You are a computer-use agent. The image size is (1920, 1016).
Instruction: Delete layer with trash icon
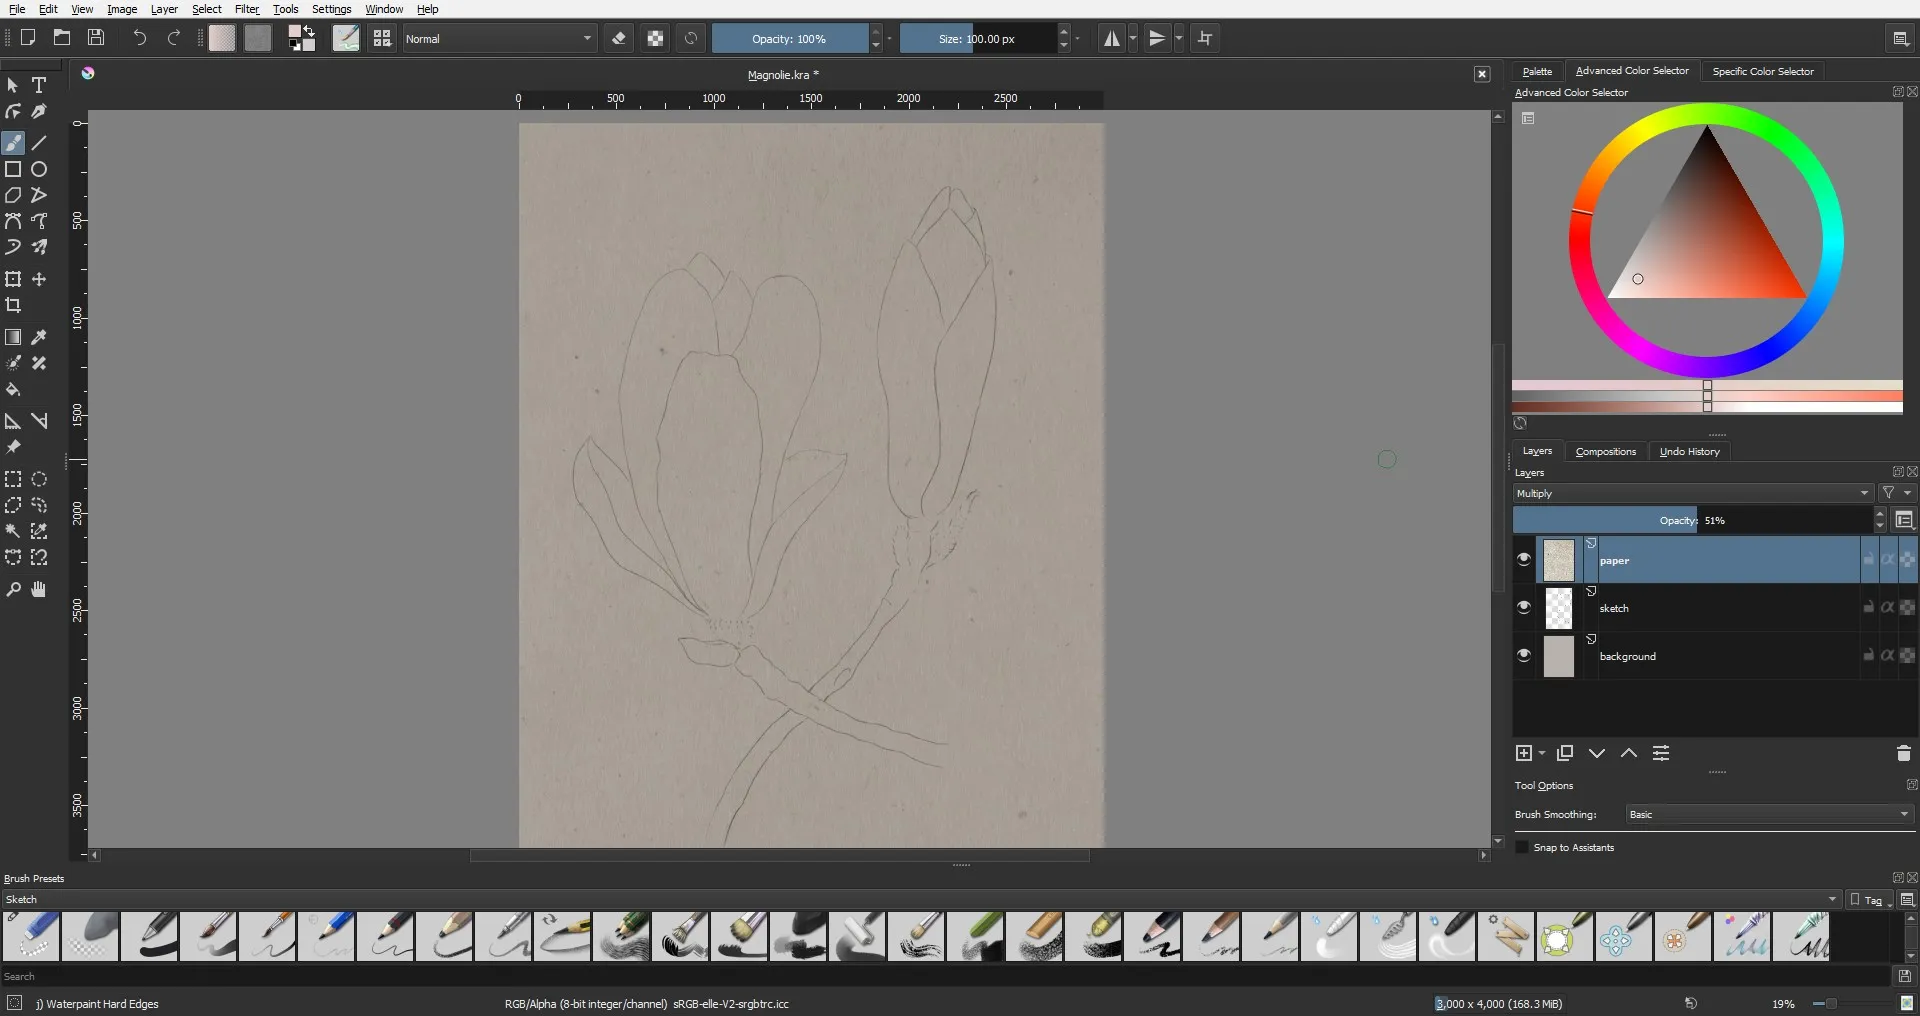pyautogui.click(x=1903, y=754)
